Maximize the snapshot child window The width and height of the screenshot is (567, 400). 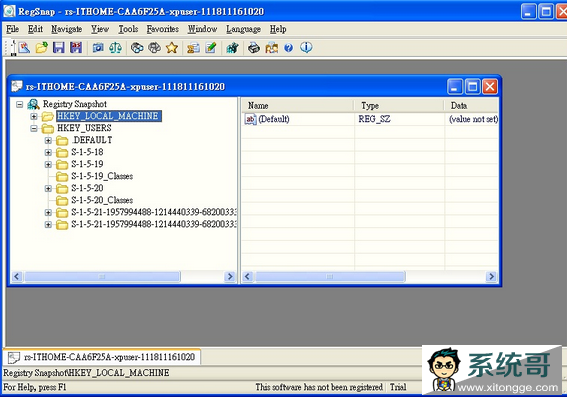(473, 86)
